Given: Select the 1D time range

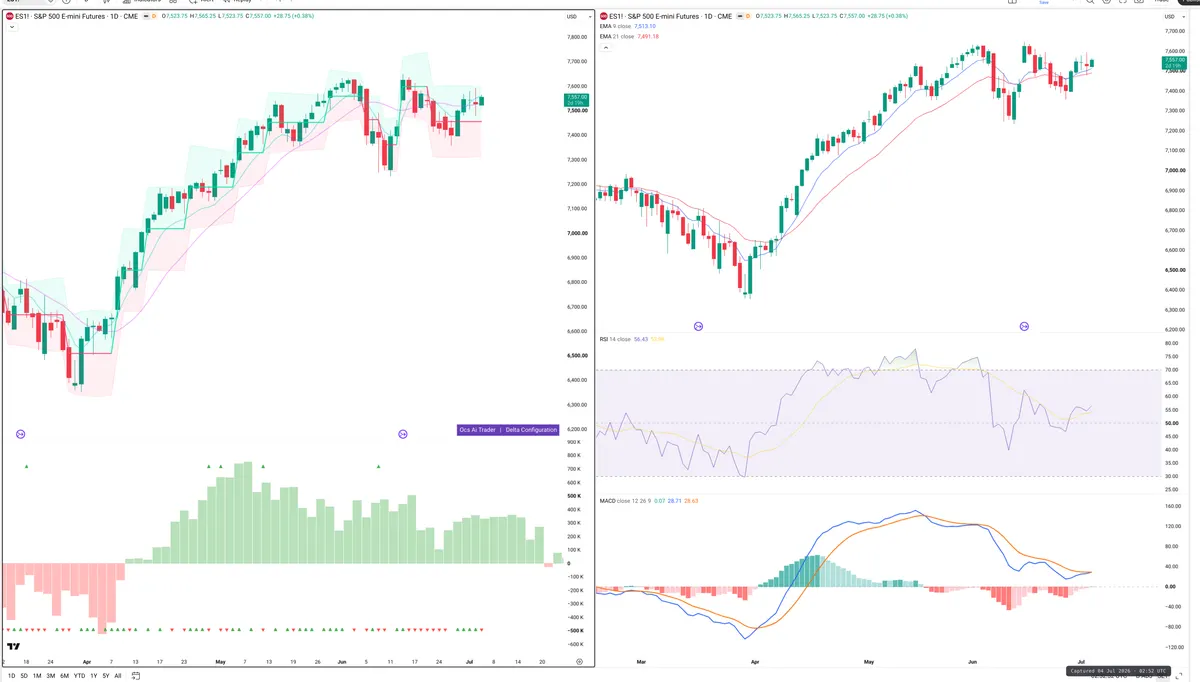Looking at the screenshot, I should click(x=12, y=676).
